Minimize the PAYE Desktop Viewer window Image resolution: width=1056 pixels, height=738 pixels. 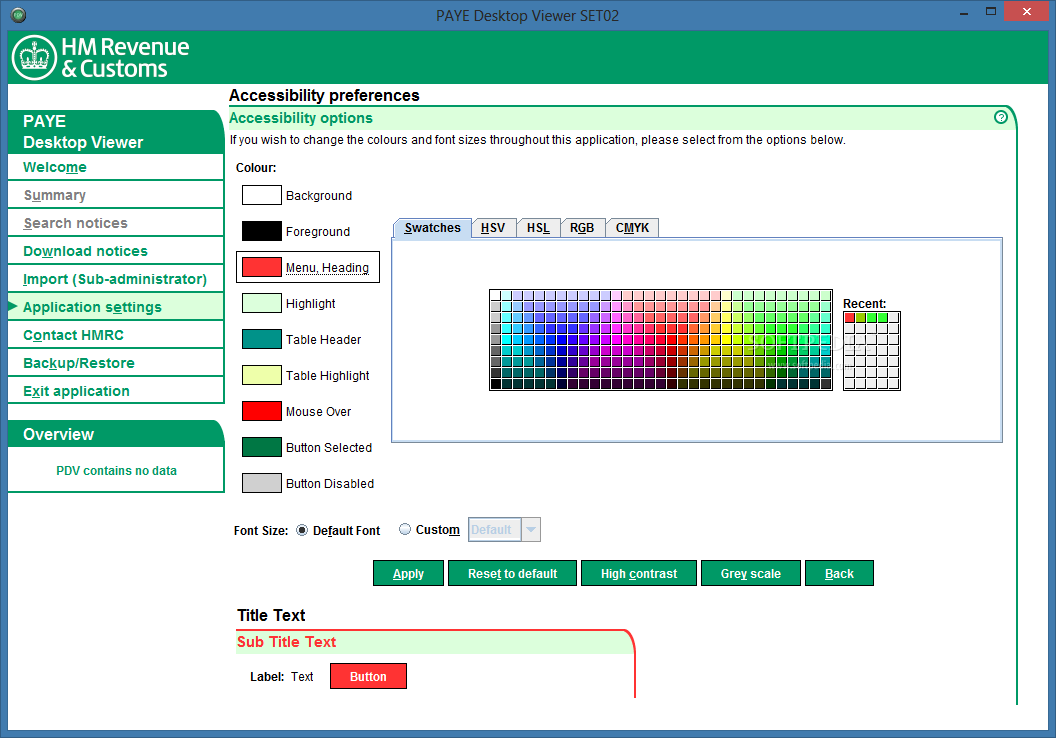[x=964, y=12]
